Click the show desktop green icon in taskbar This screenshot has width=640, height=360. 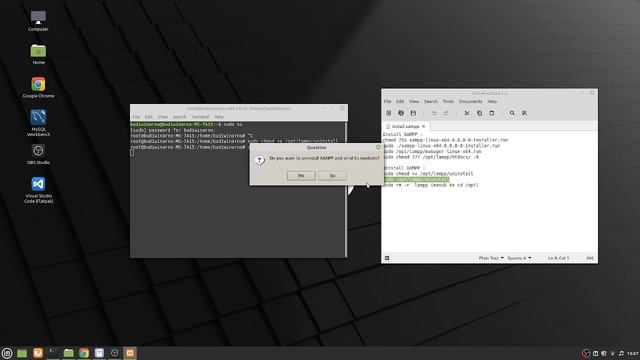pyautogui.click(x=22, y=353)
